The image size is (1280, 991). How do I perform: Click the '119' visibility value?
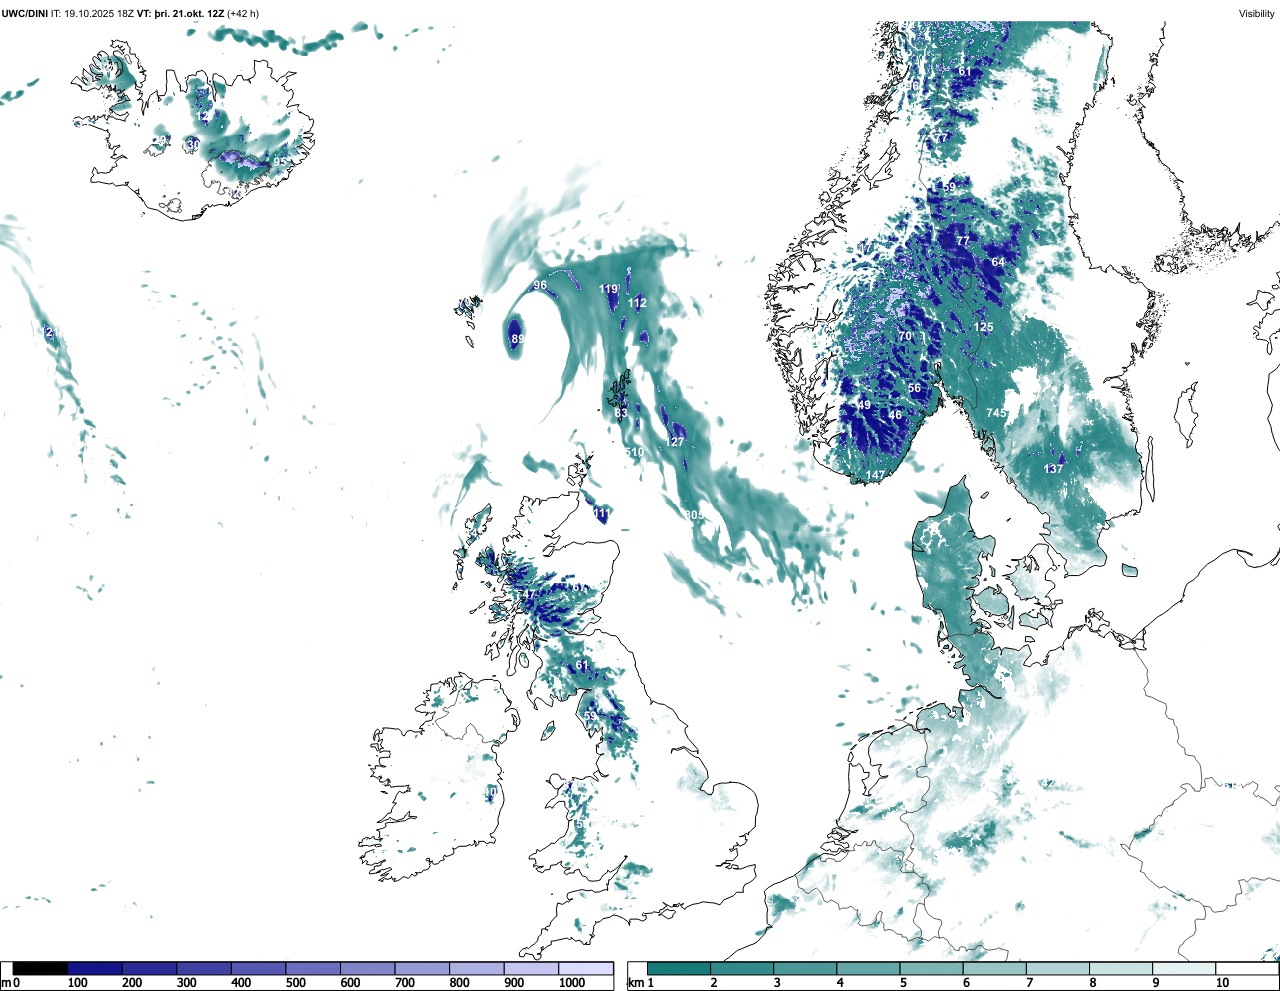tap(609, 289)
